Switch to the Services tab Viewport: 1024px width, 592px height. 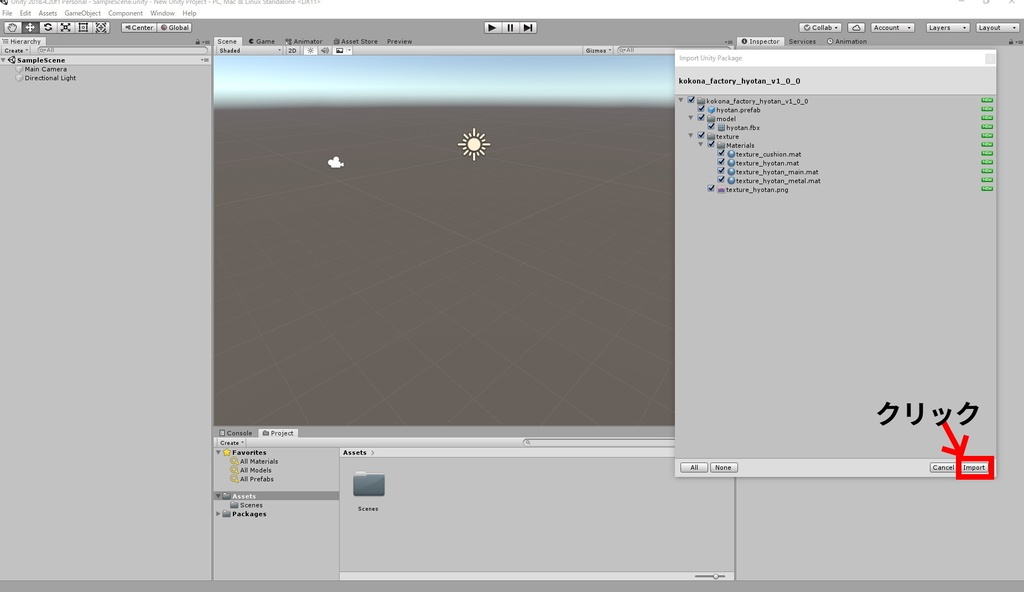point(802,41)
